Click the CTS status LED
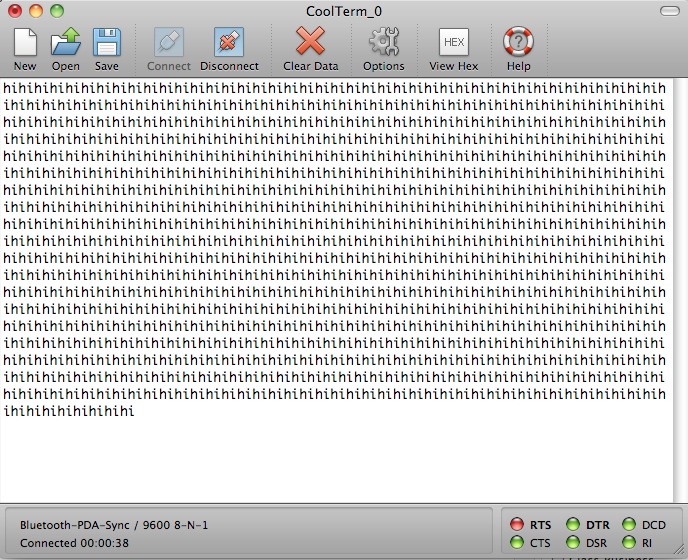 (517, 543)
